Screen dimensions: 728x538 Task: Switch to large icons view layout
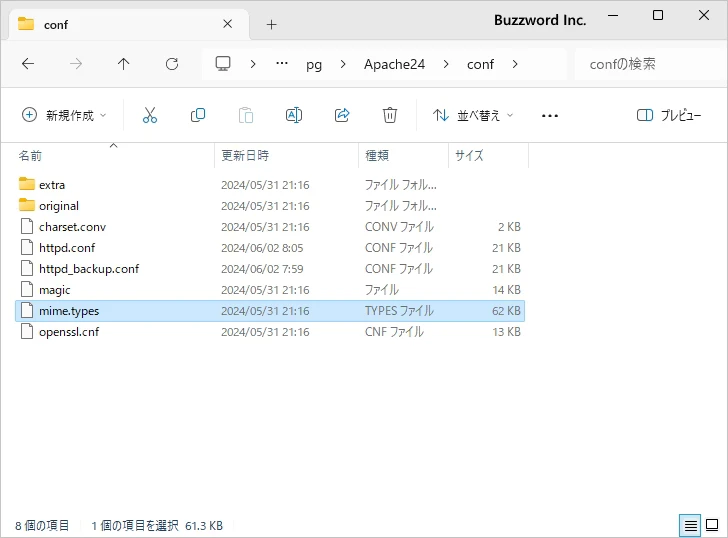pyautogui.click(x=712, y=525)
